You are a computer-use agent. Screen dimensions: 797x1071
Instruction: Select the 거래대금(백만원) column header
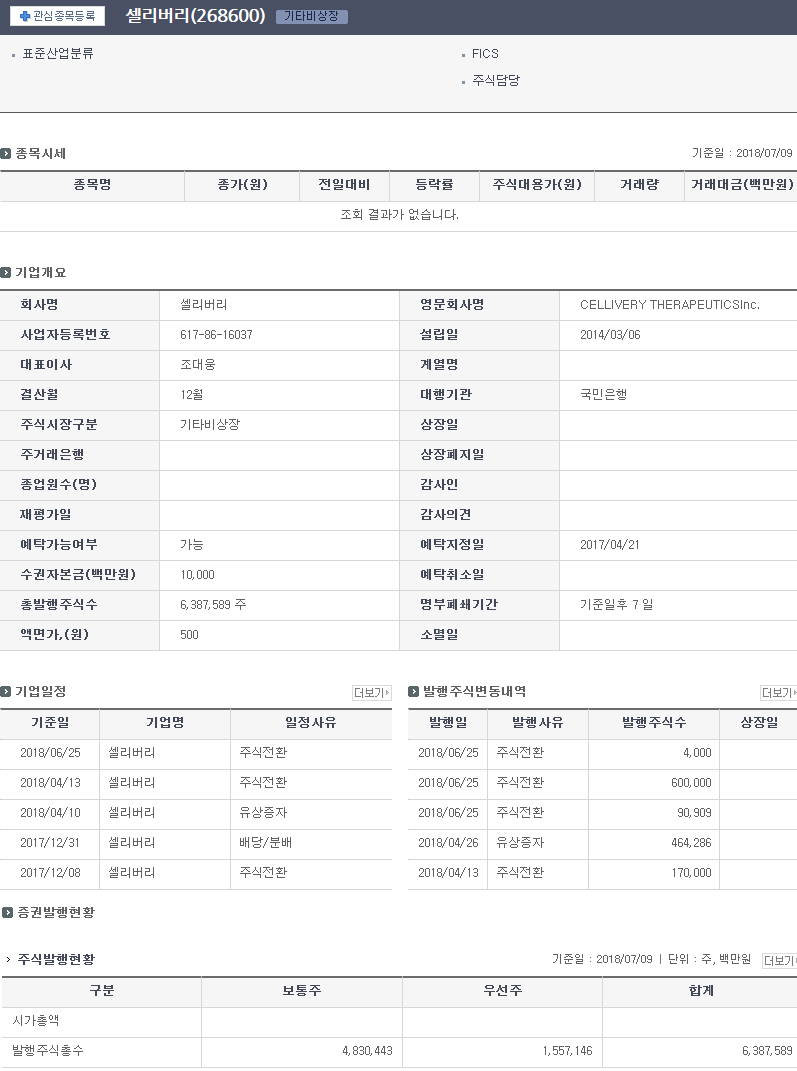[x=742, y=185]
